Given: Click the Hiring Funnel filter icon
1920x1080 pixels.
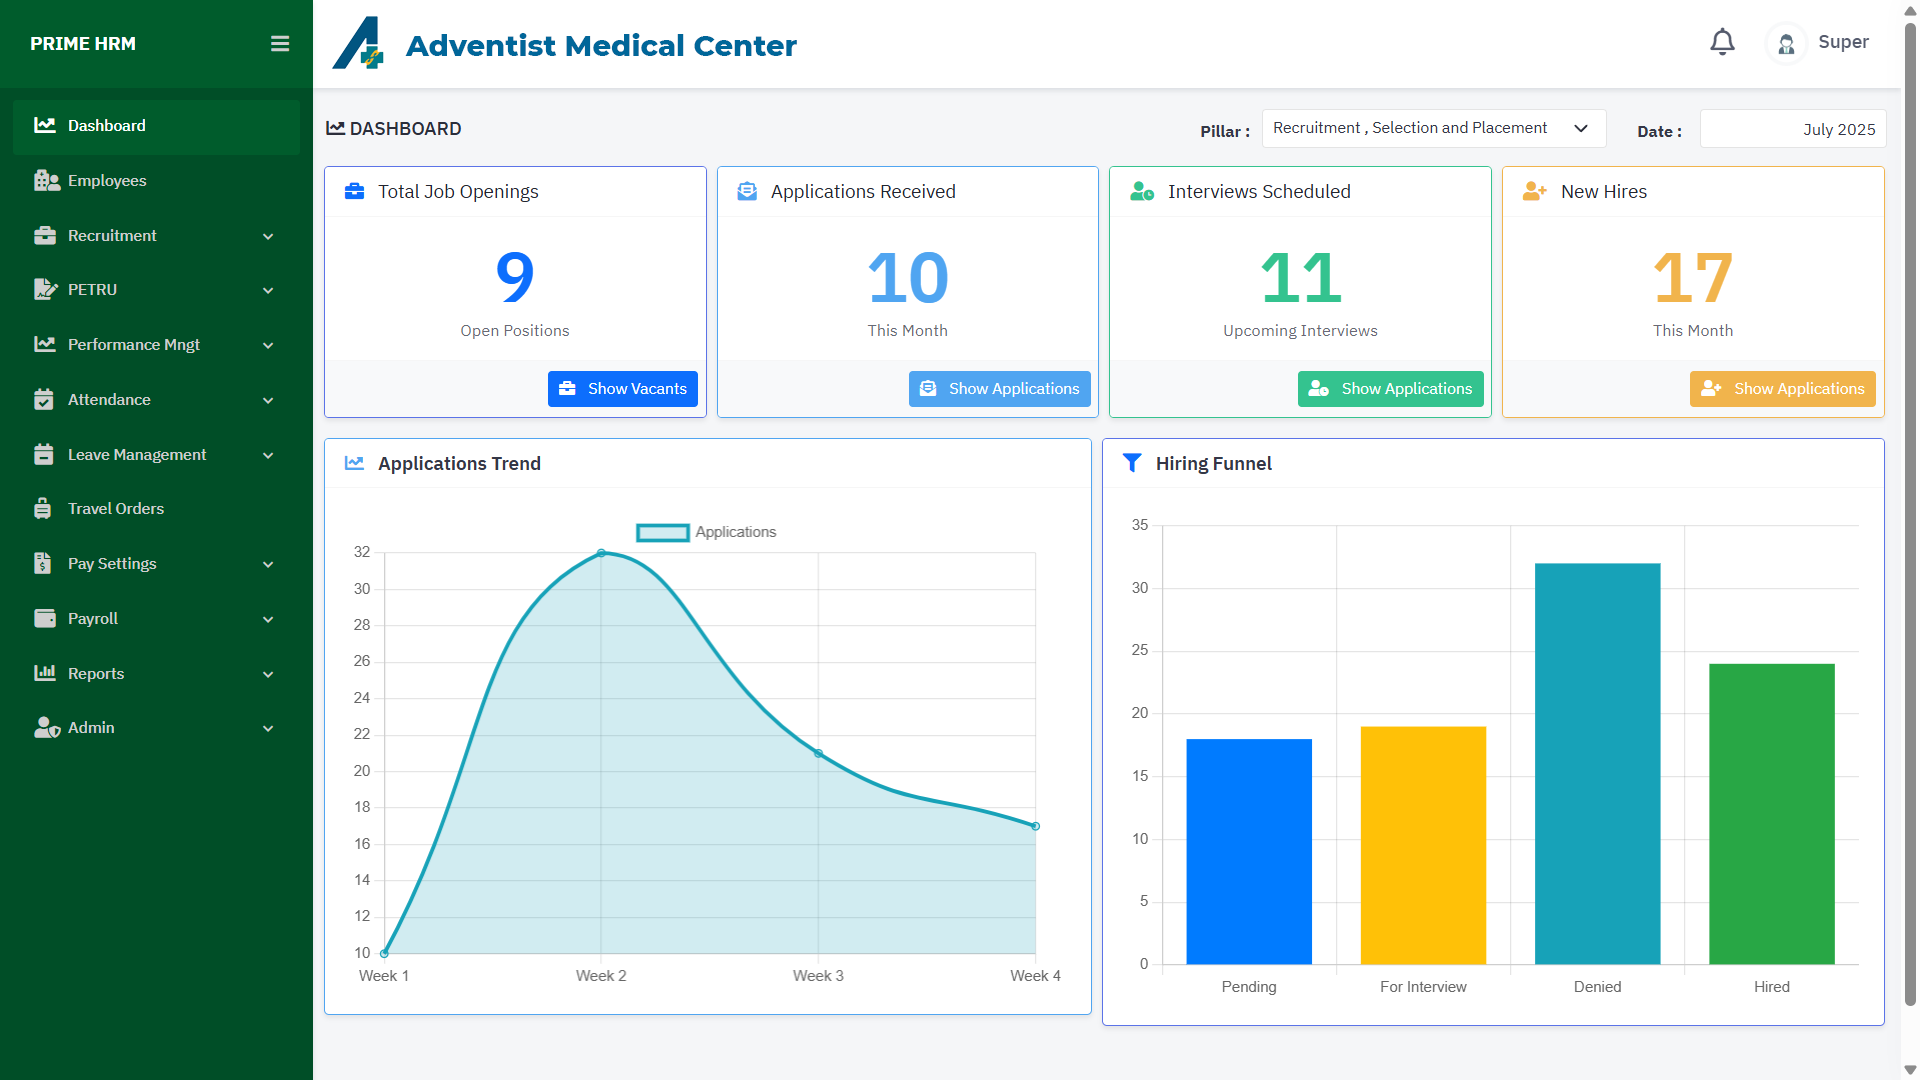Looking at the screenshot, I should click(1132, 463).
